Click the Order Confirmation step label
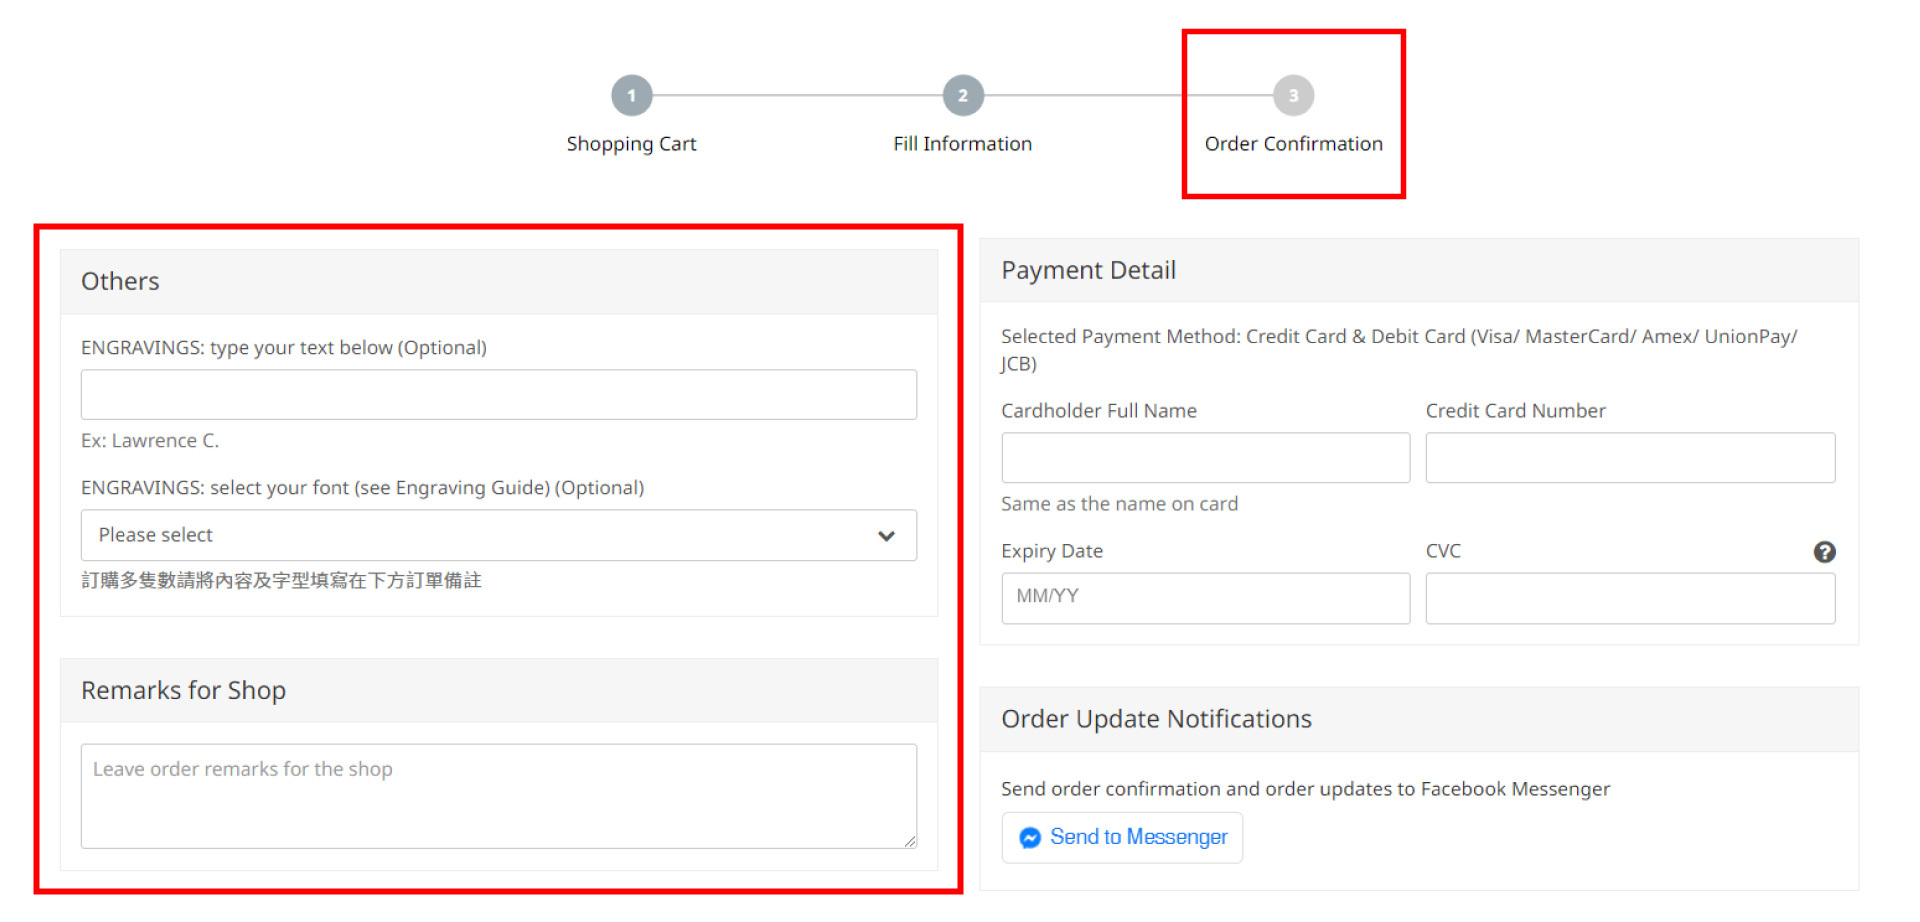The height and width of the screenshot is (922, 1920). click(x=1294, y=144)
